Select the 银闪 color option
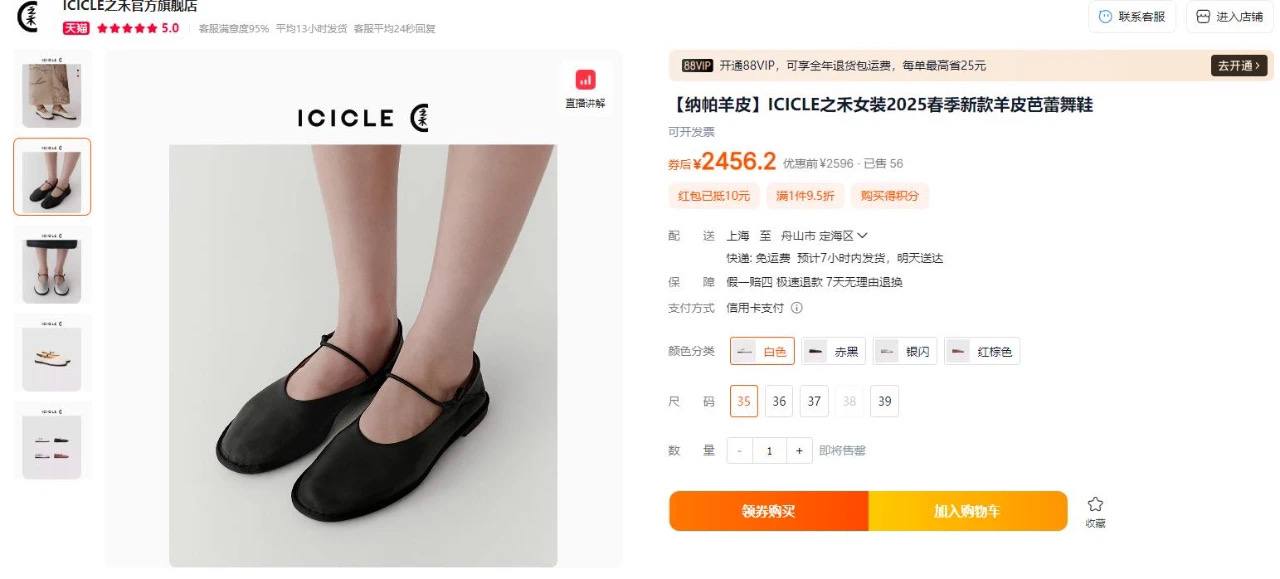Image resolution: width=1280 pixels, height=579 pixels. pos(905,351)
